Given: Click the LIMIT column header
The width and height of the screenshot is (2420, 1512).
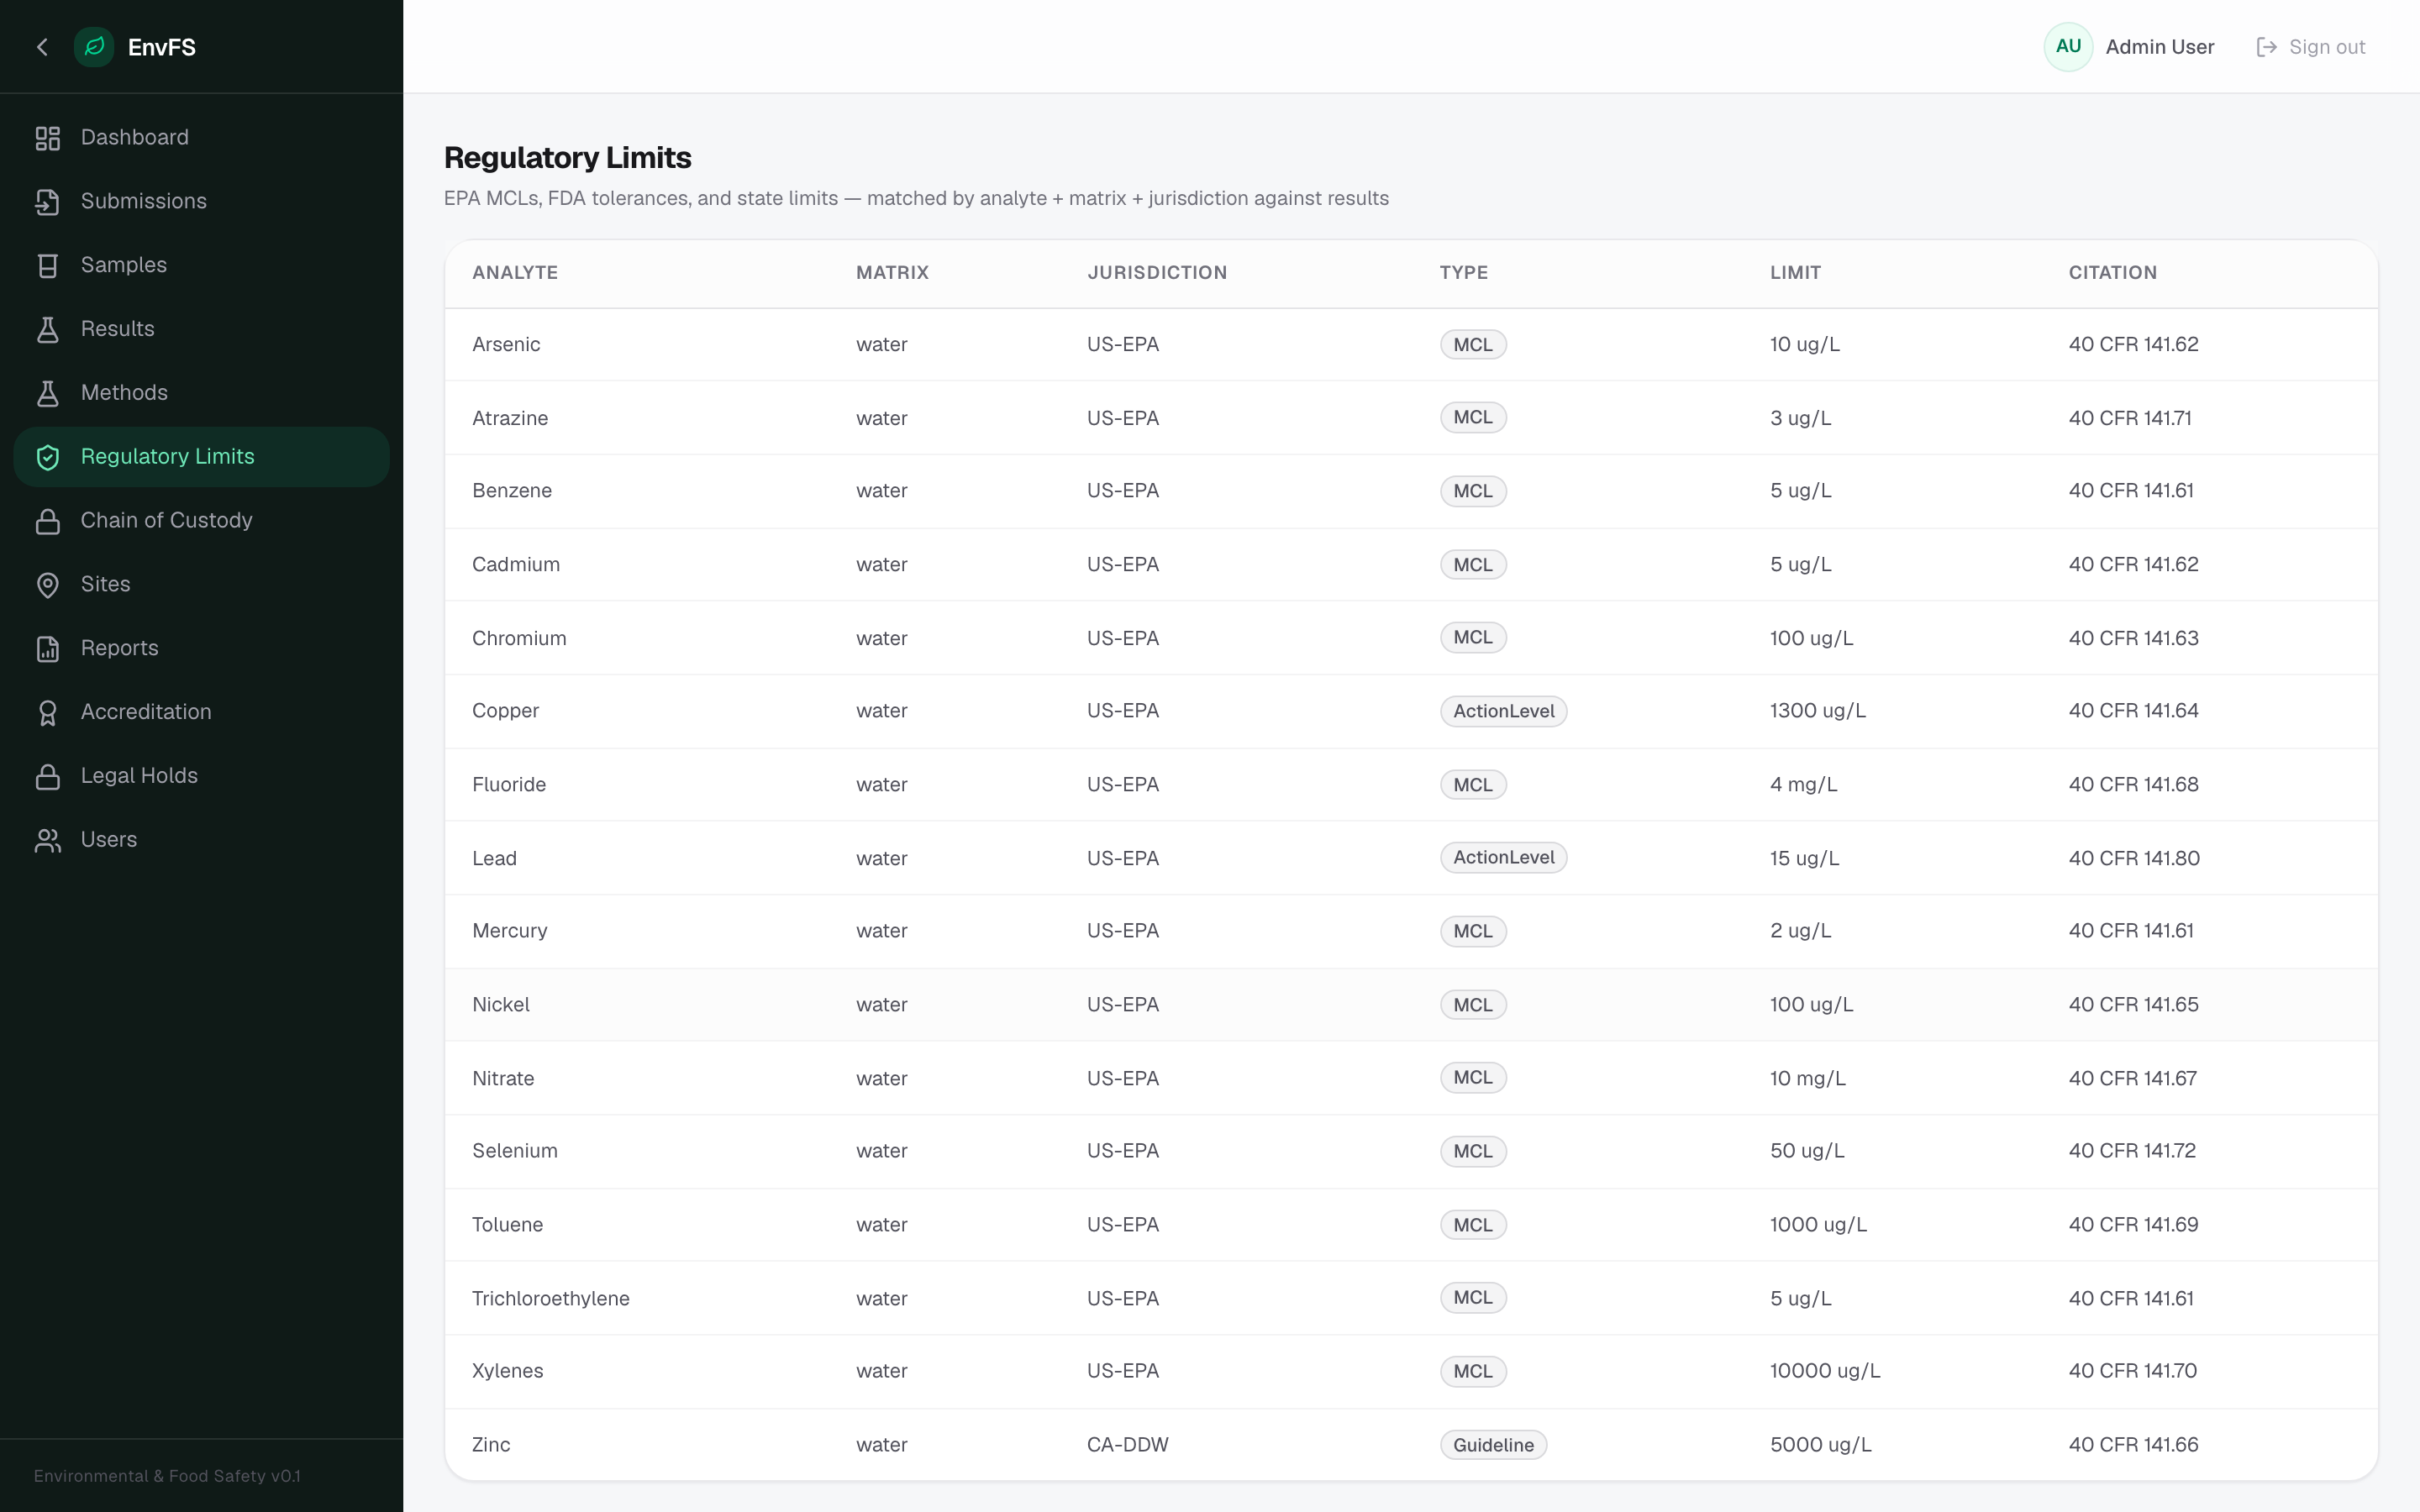Looking at the screenshot, I should click(1795, 273).
